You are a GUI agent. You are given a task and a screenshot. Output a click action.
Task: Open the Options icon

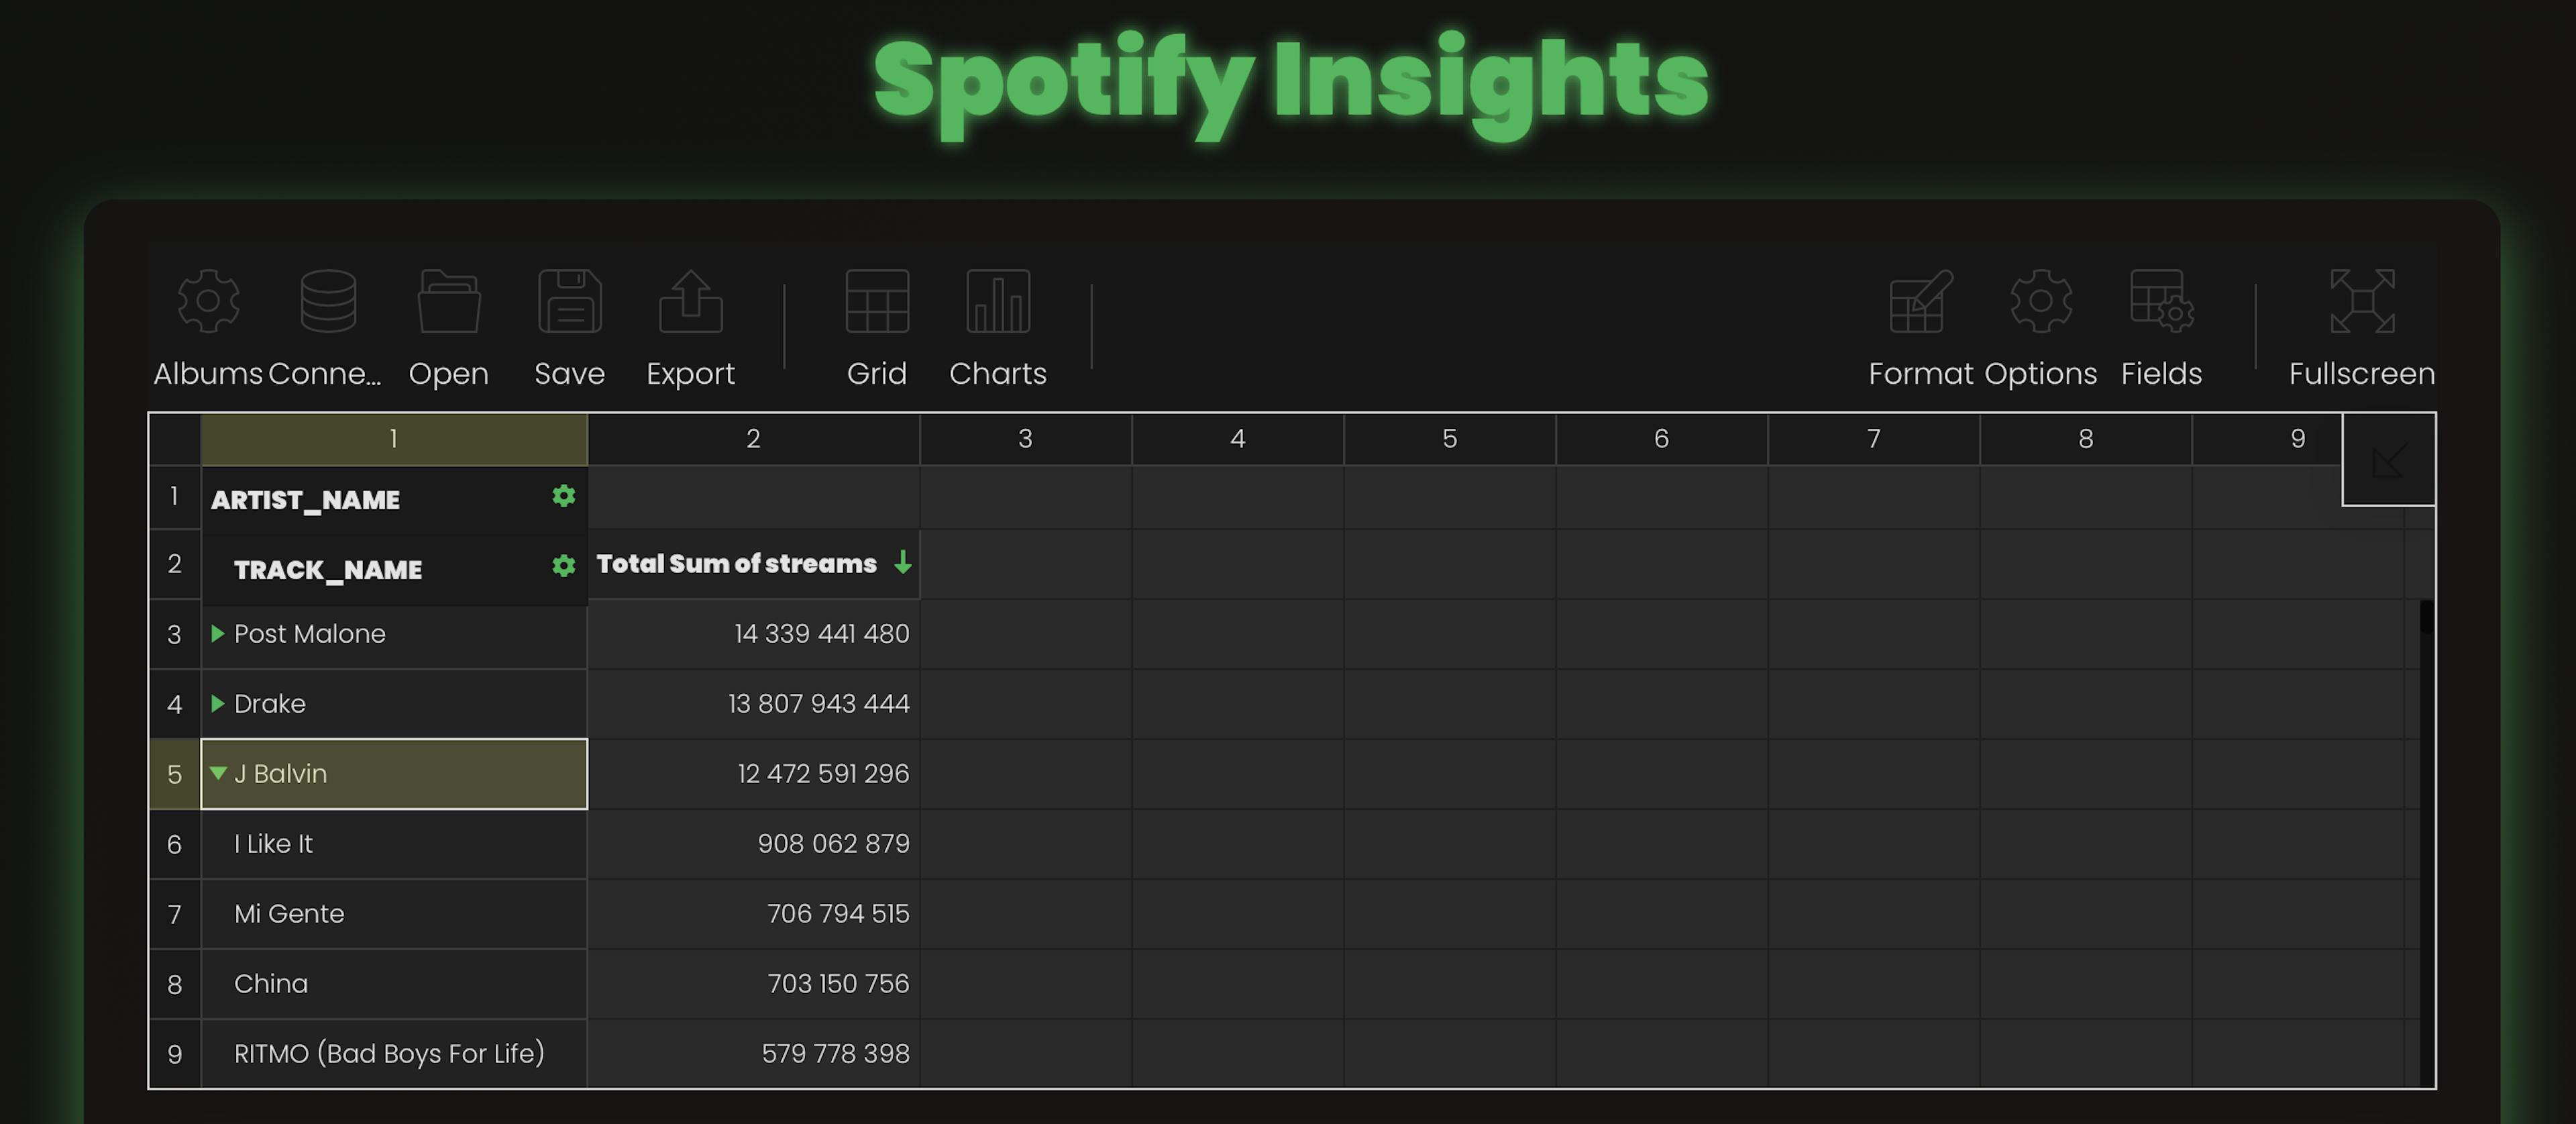click(2042, 302)
